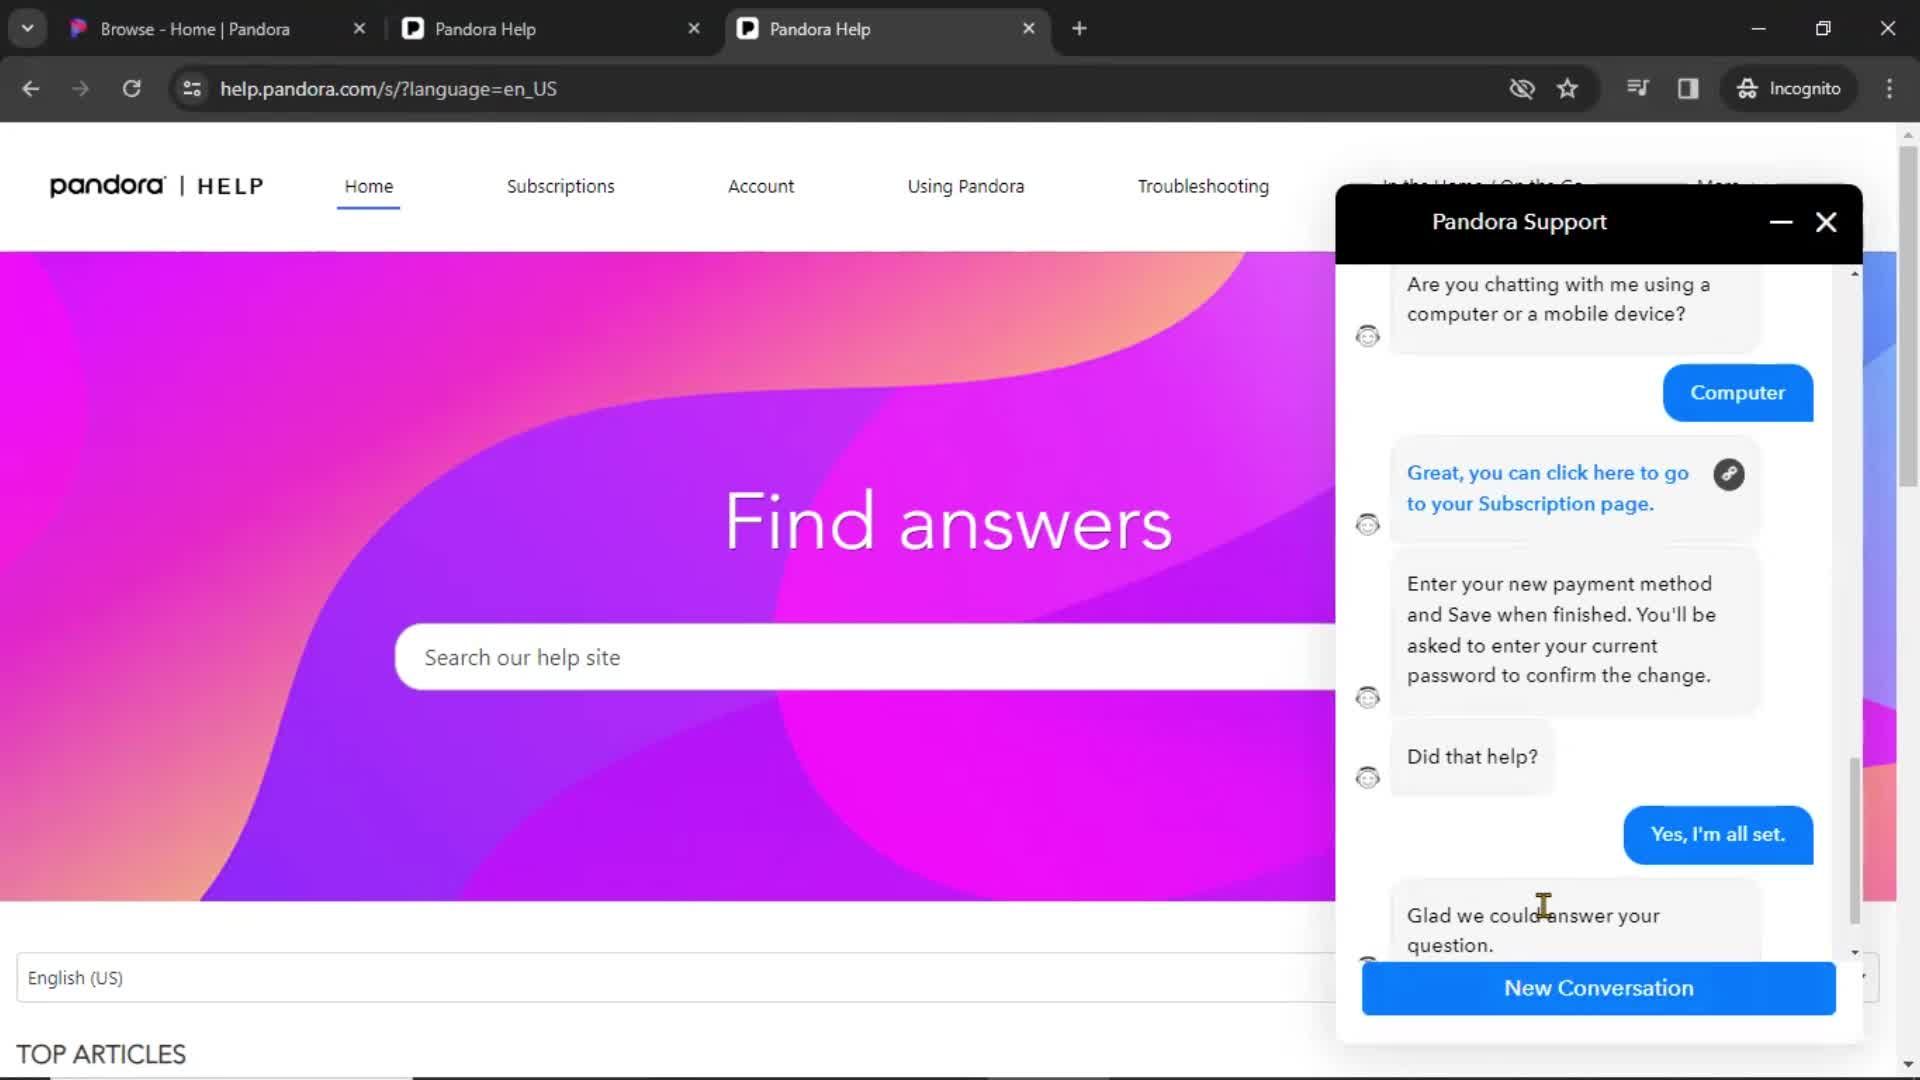
Task: Click the browser back arrow
Action: coord(30,89)
